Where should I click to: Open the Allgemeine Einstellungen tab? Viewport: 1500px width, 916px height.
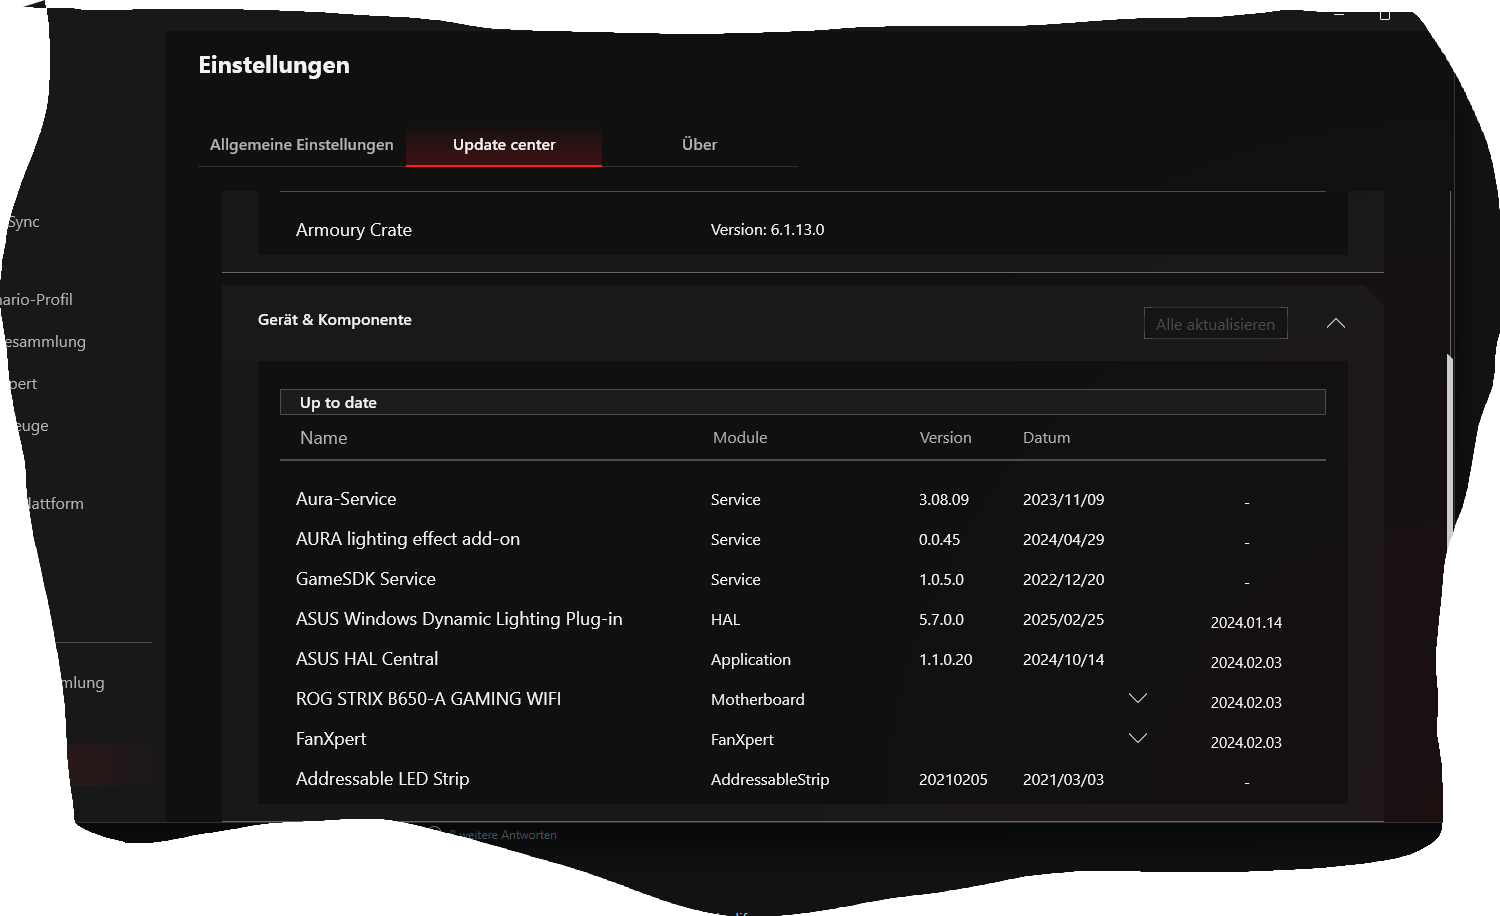coord(301,145)
